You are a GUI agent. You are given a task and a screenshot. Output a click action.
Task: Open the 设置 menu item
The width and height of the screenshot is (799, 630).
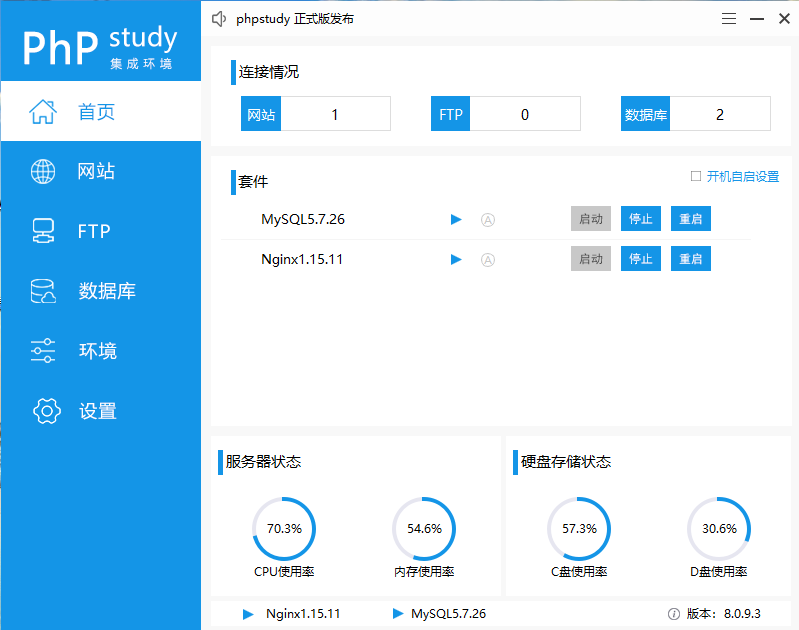(x=101, y=411)
